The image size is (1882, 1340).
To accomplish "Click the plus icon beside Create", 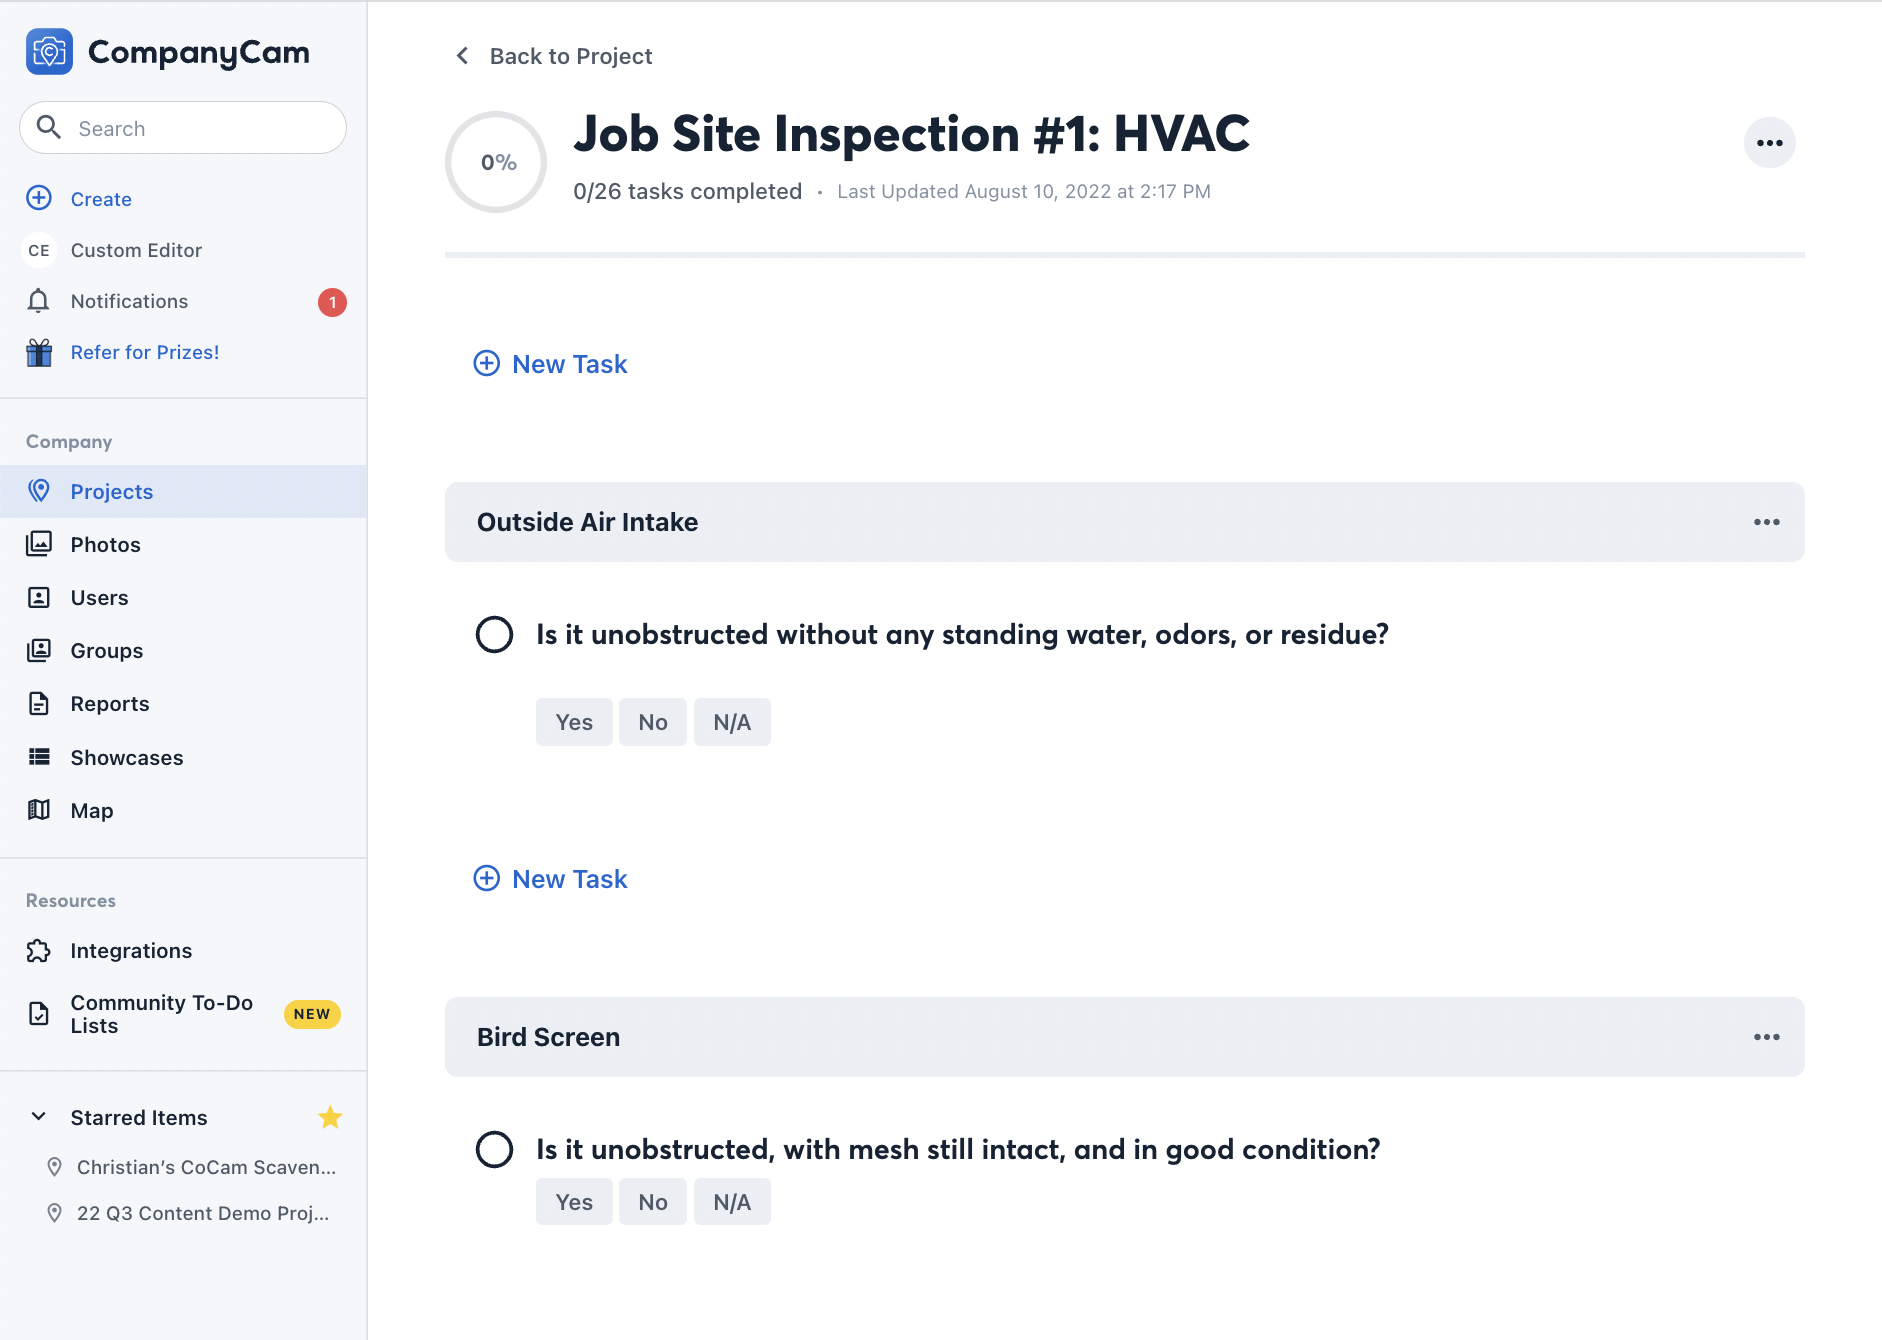I will pos(39,198).
